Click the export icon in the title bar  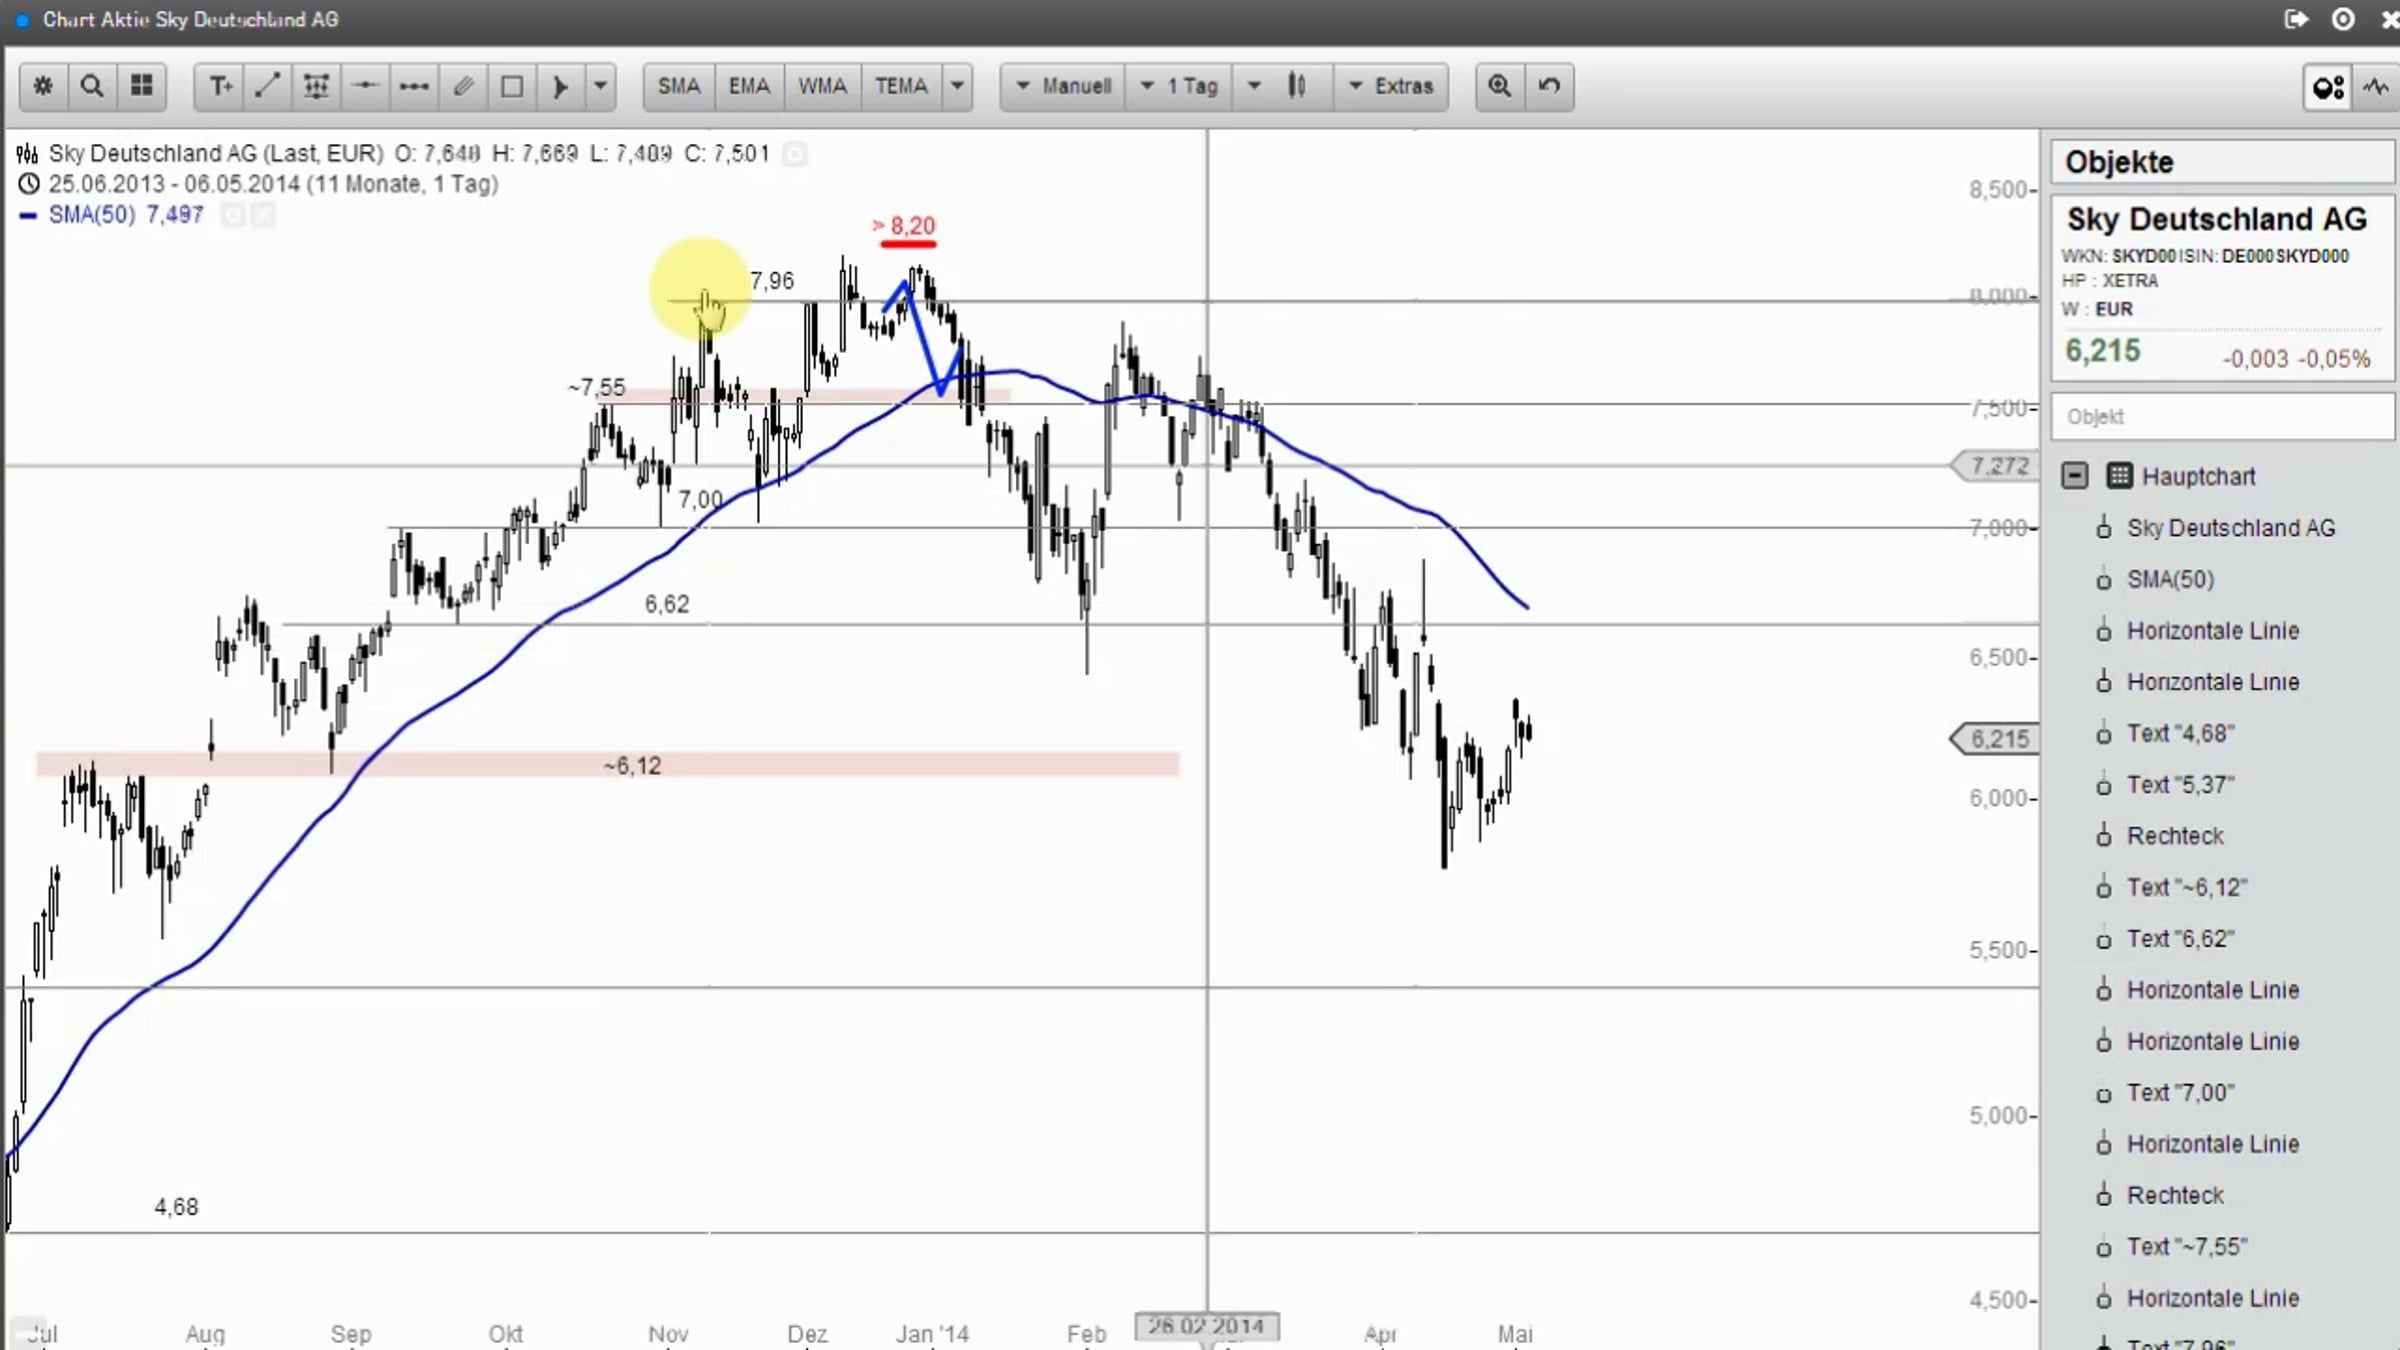pyautogui.click(x=2296, y=19)
